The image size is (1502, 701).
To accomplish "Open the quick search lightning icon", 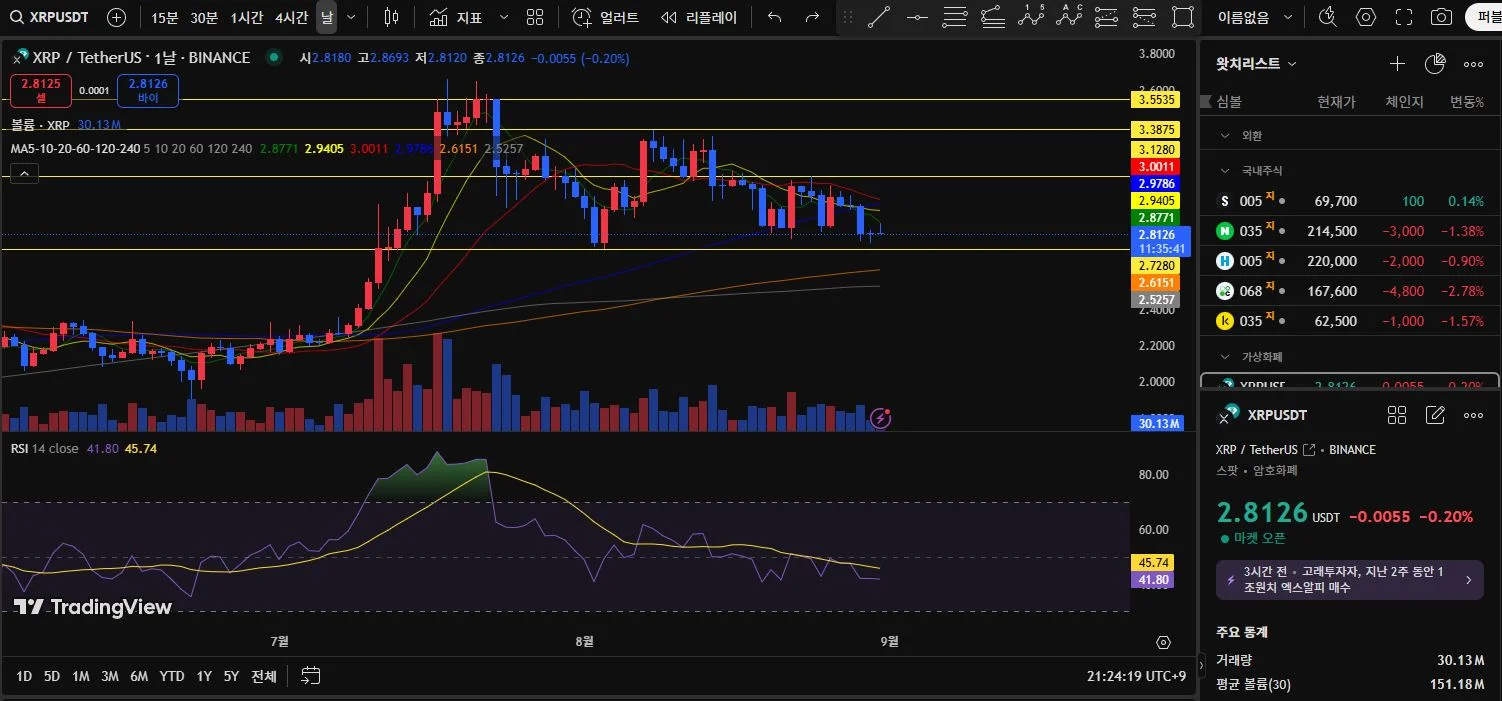I will pyautogui.click(x=1328, y=17).
